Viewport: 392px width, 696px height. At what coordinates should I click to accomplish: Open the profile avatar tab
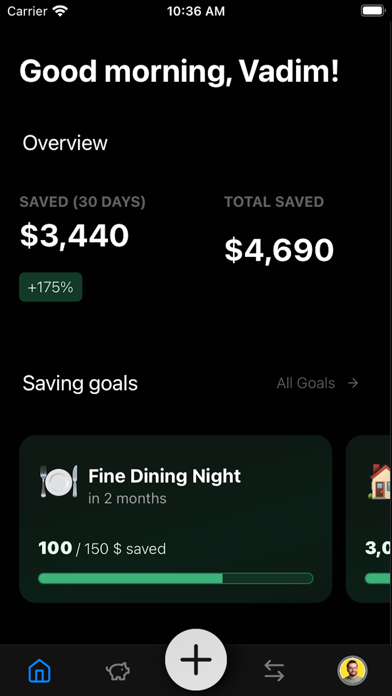[352, 671]
